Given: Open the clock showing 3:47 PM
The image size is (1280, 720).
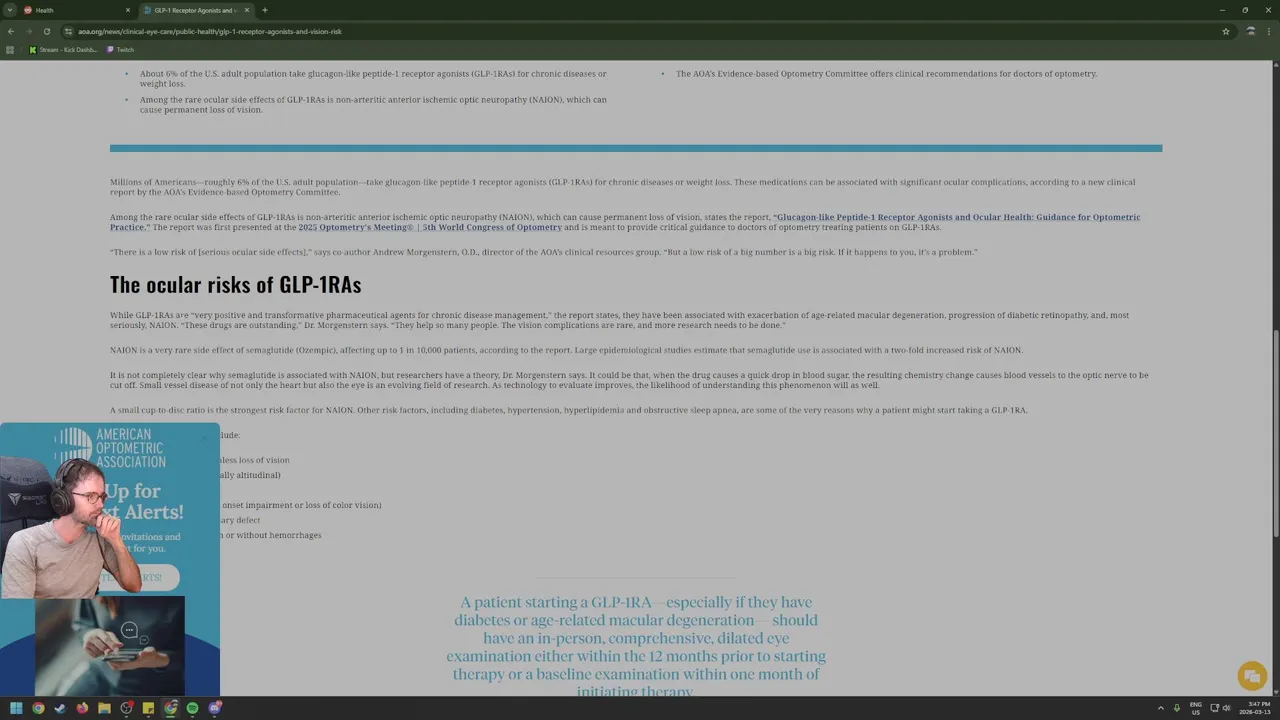Looking at the screenshot, I should point(1256,708).
